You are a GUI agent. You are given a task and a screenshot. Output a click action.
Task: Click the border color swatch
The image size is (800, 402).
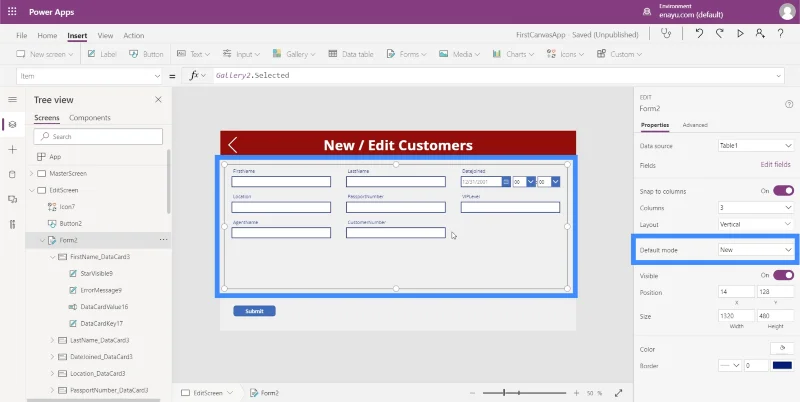click(x=782, y=366)
